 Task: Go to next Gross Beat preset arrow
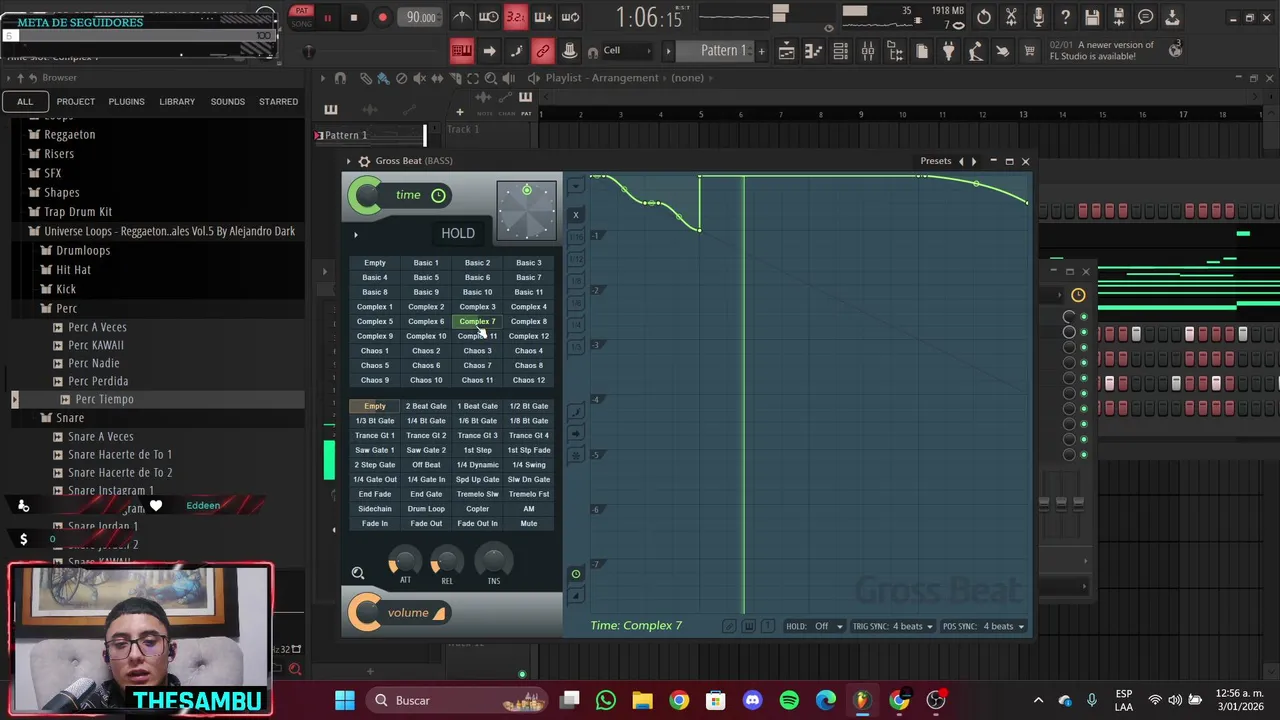click(974, 161)
